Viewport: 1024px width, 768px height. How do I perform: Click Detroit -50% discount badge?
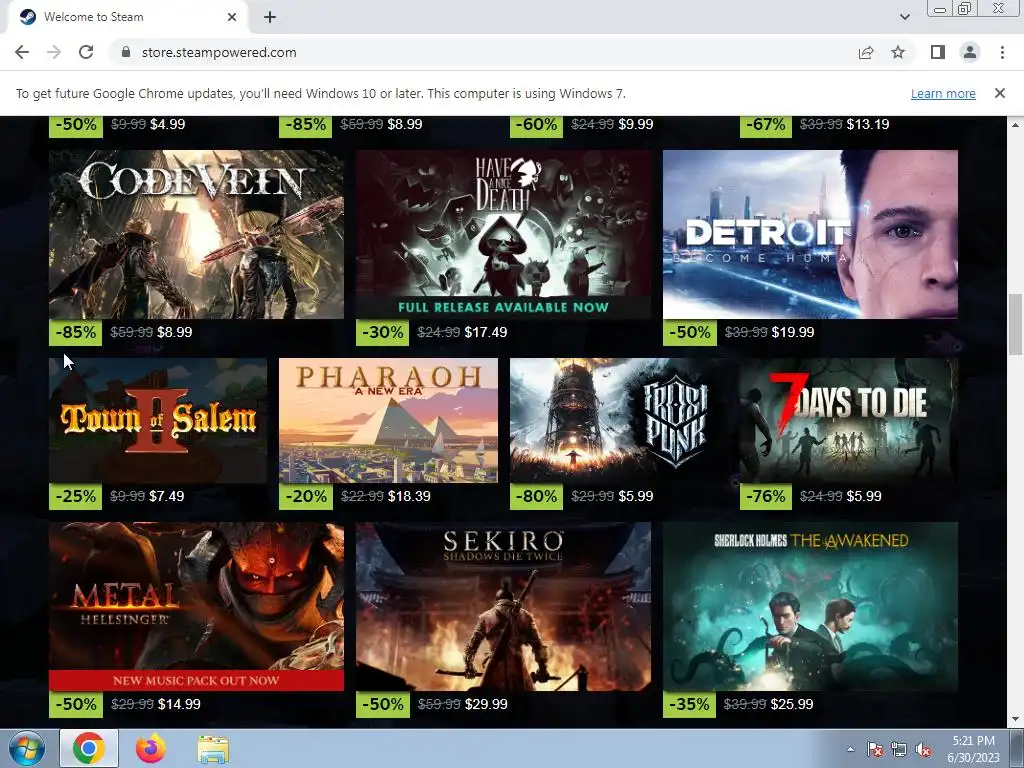(x=690, y=332)
